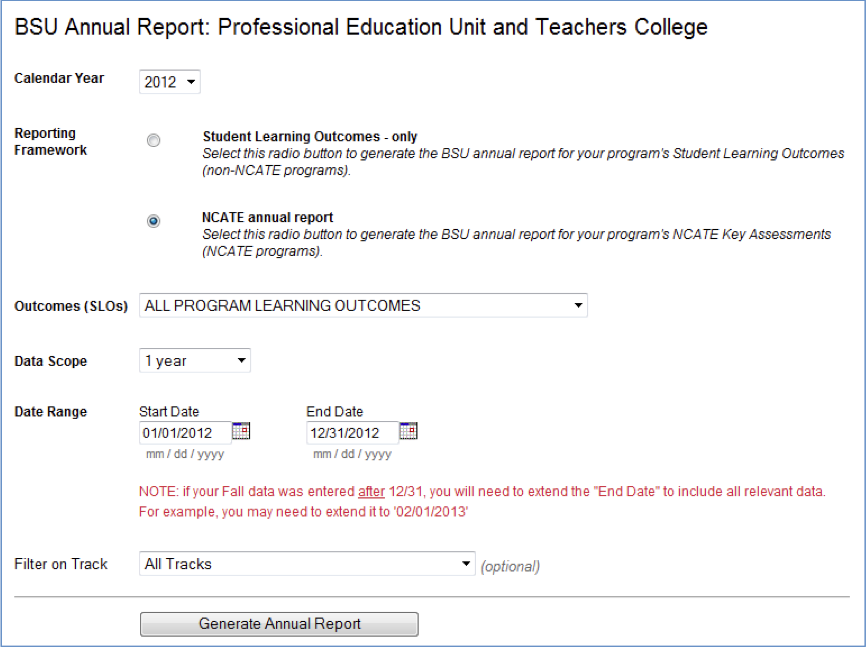The image size is (866, 647).
Task: Click the bold 'NCATE annual report' label text
Action: coord(268,217)
